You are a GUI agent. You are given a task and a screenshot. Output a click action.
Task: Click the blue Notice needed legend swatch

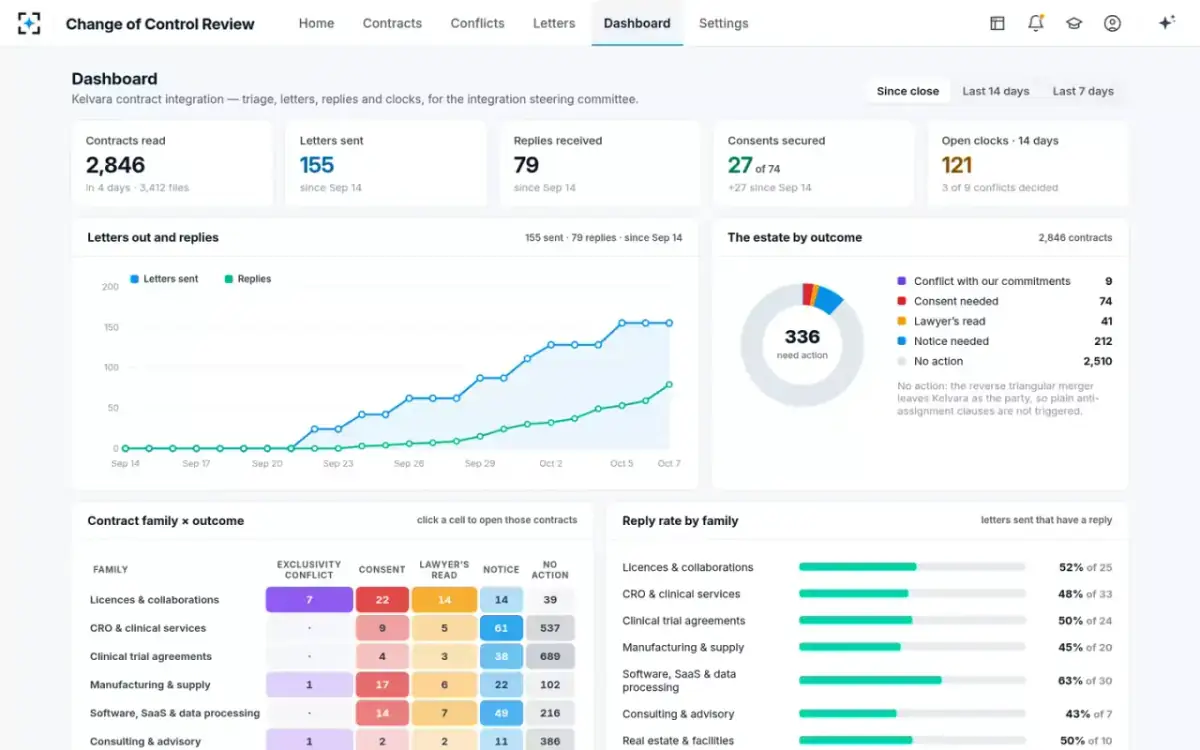[x=902, y=341]
